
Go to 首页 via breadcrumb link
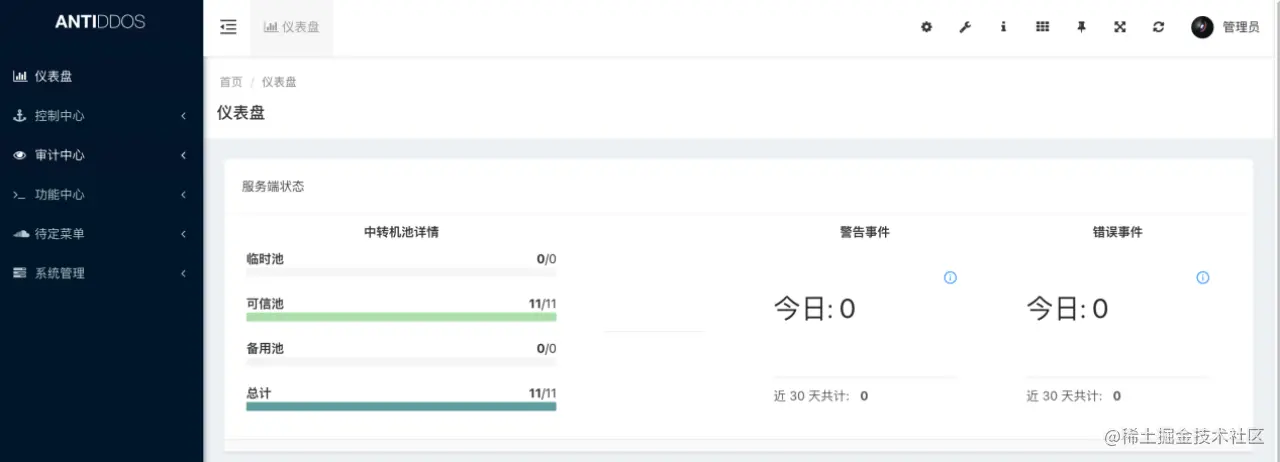click(x=231, y=82)
